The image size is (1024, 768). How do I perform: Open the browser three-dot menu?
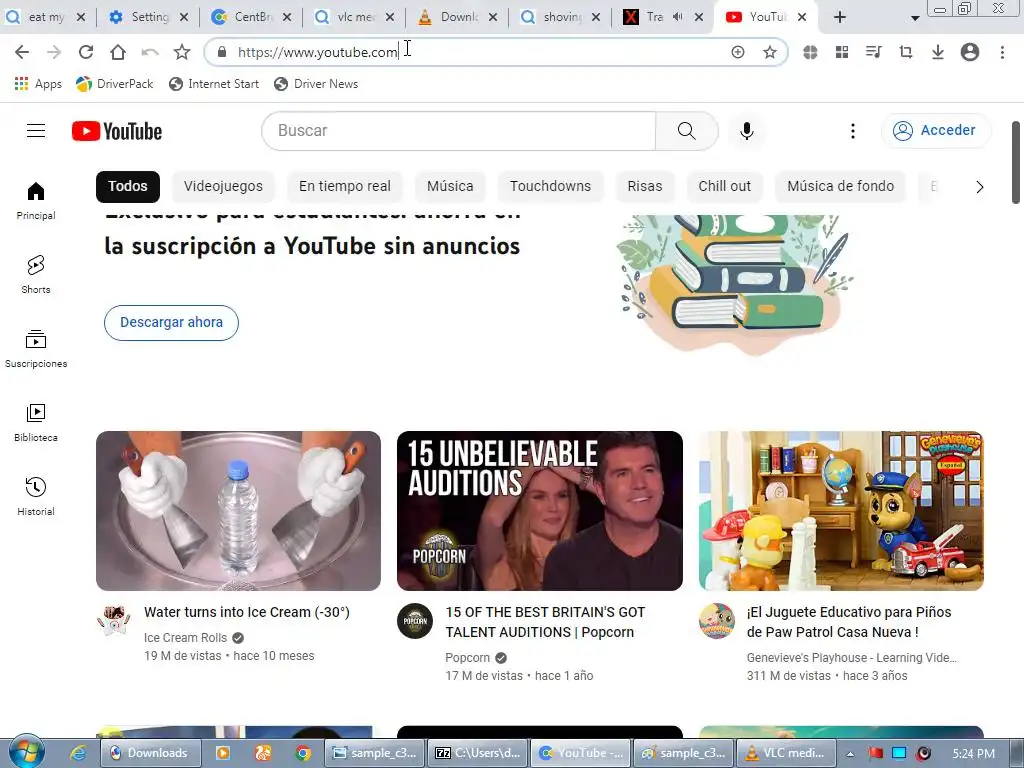click(x=1002, y=52)
